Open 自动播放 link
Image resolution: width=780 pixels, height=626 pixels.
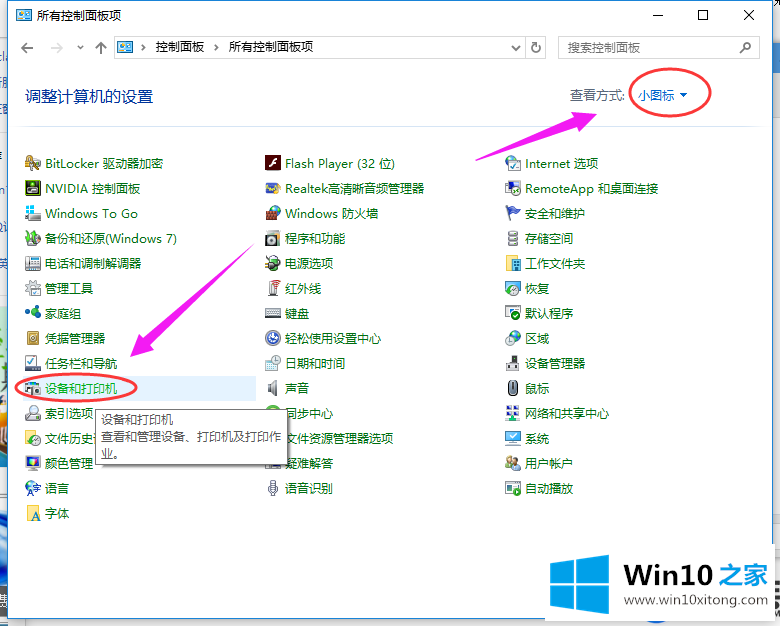pos(549,488)
